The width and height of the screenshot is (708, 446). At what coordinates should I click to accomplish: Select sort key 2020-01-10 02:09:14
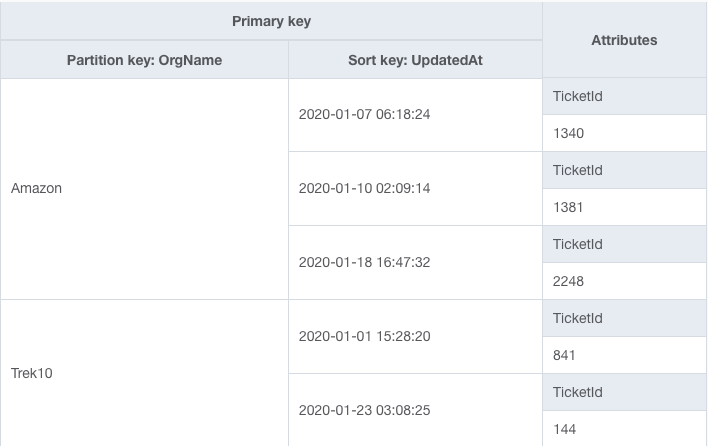pos(364,188)
